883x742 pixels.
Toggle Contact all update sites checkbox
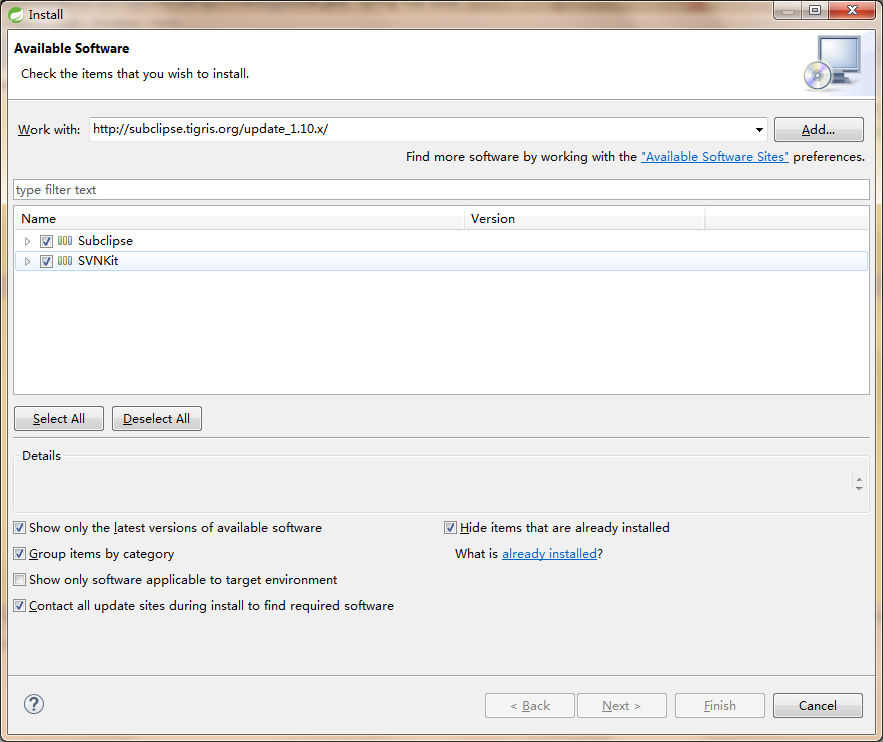(20, 606)
